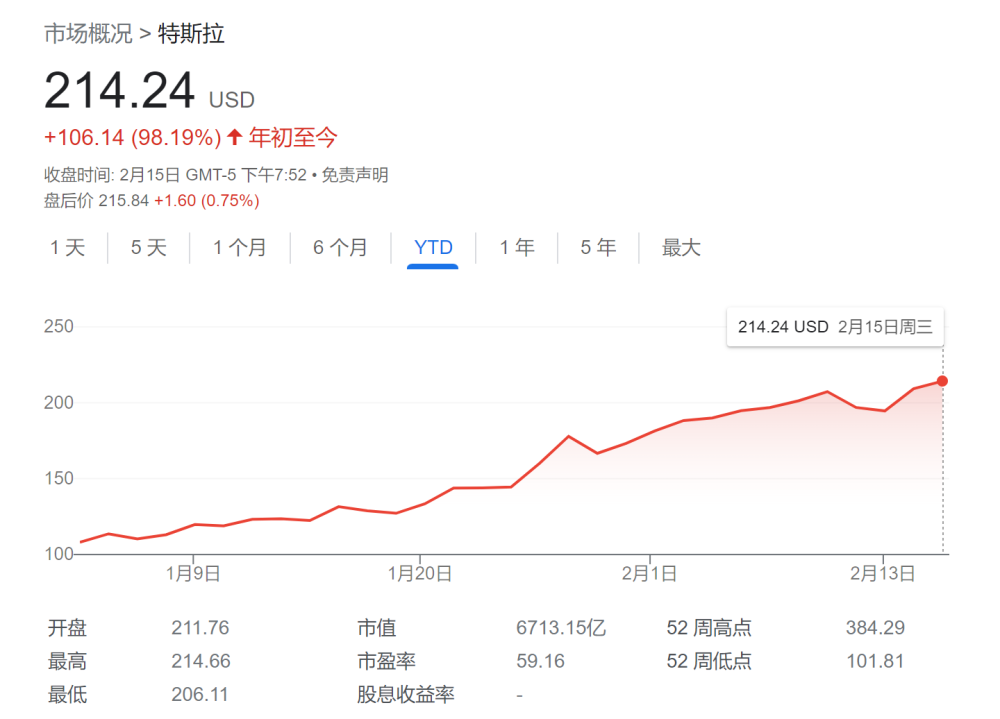Click the 1月9日 axis date marker

tap(193, 574)
